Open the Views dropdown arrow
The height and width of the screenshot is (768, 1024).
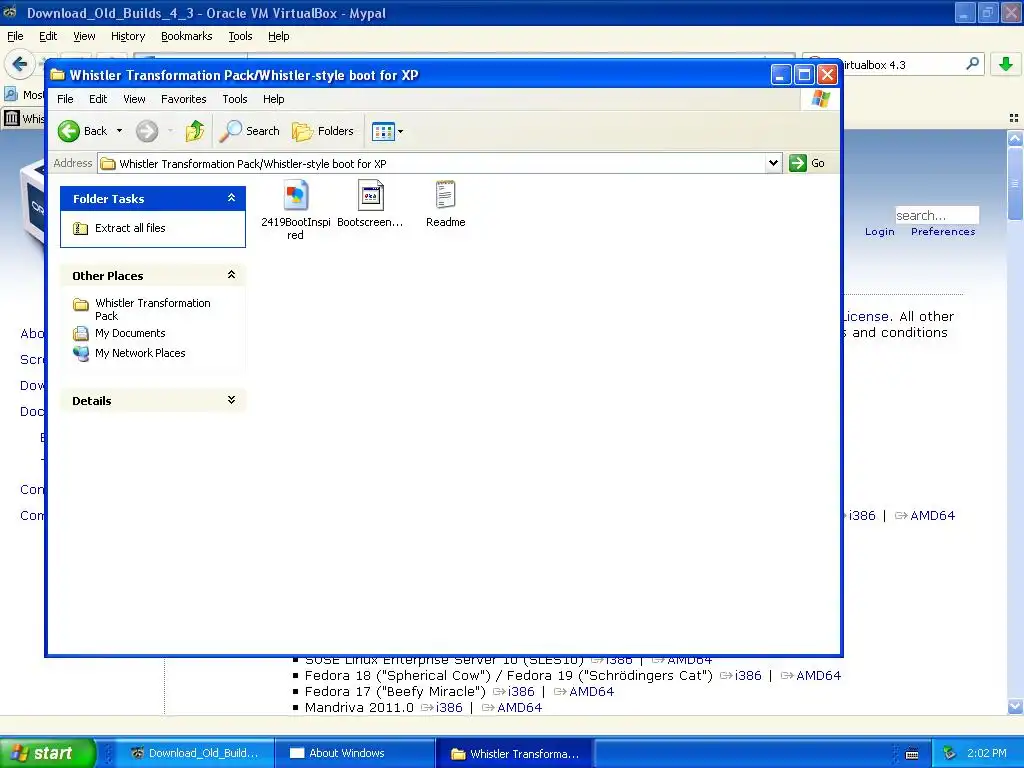[400, 131]
